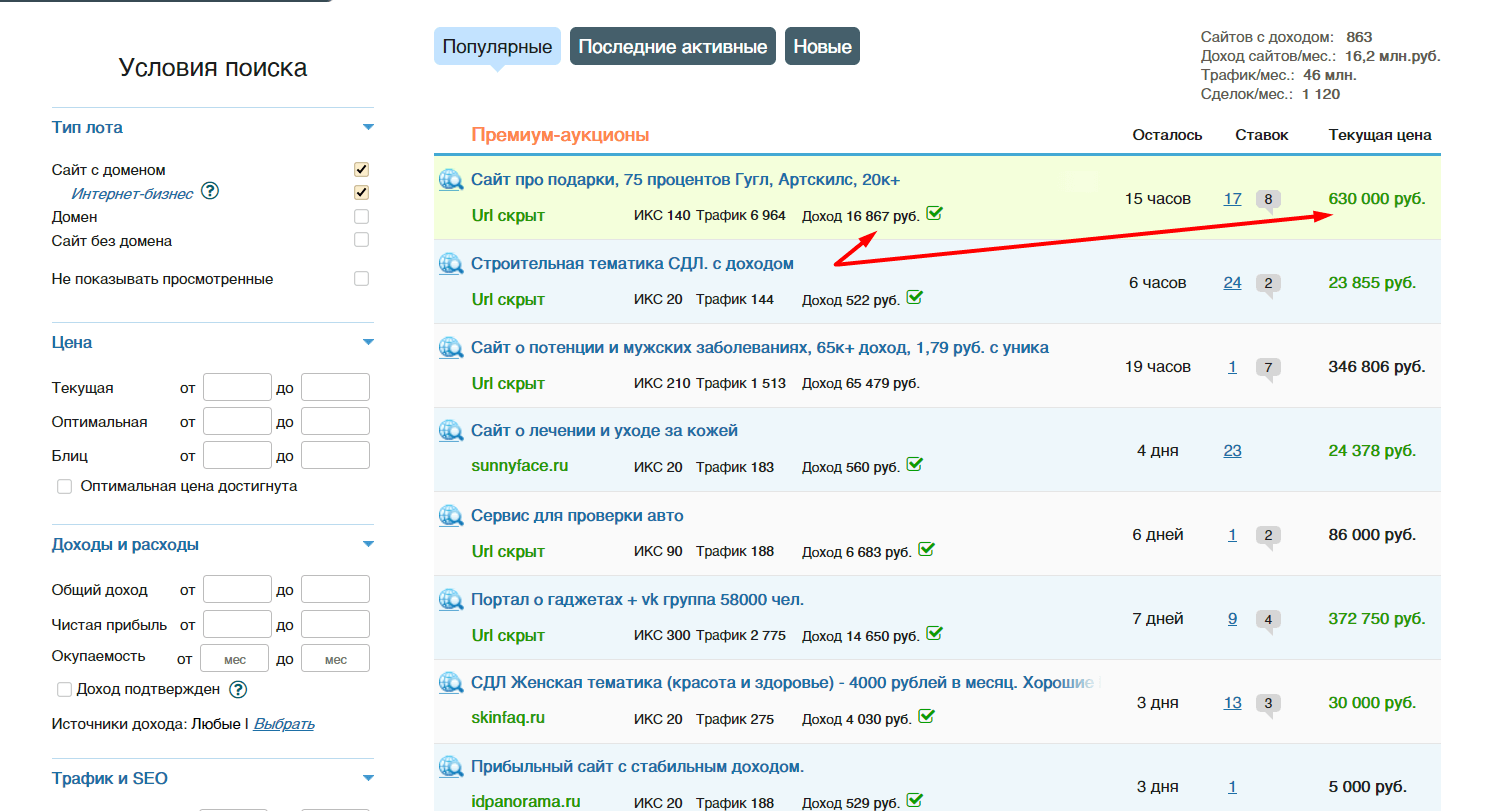The image size is (1505, 811).
Task: Open idpanorama.ru site link
Action: pos(526,802)
